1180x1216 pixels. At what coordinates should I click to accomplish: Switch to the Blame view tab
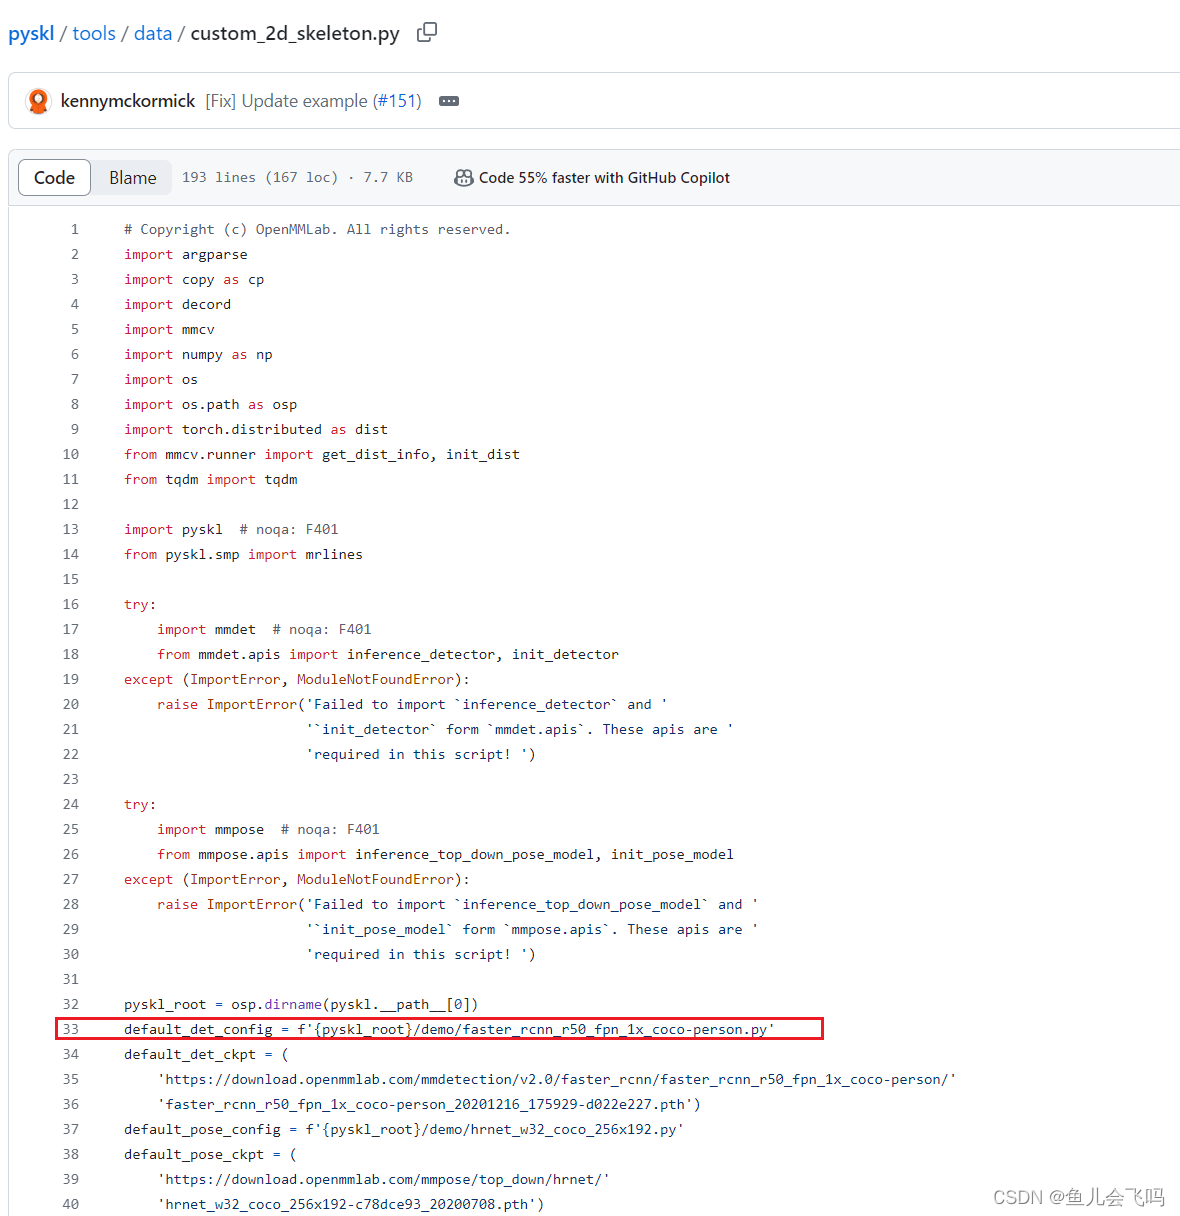point(132,177)
